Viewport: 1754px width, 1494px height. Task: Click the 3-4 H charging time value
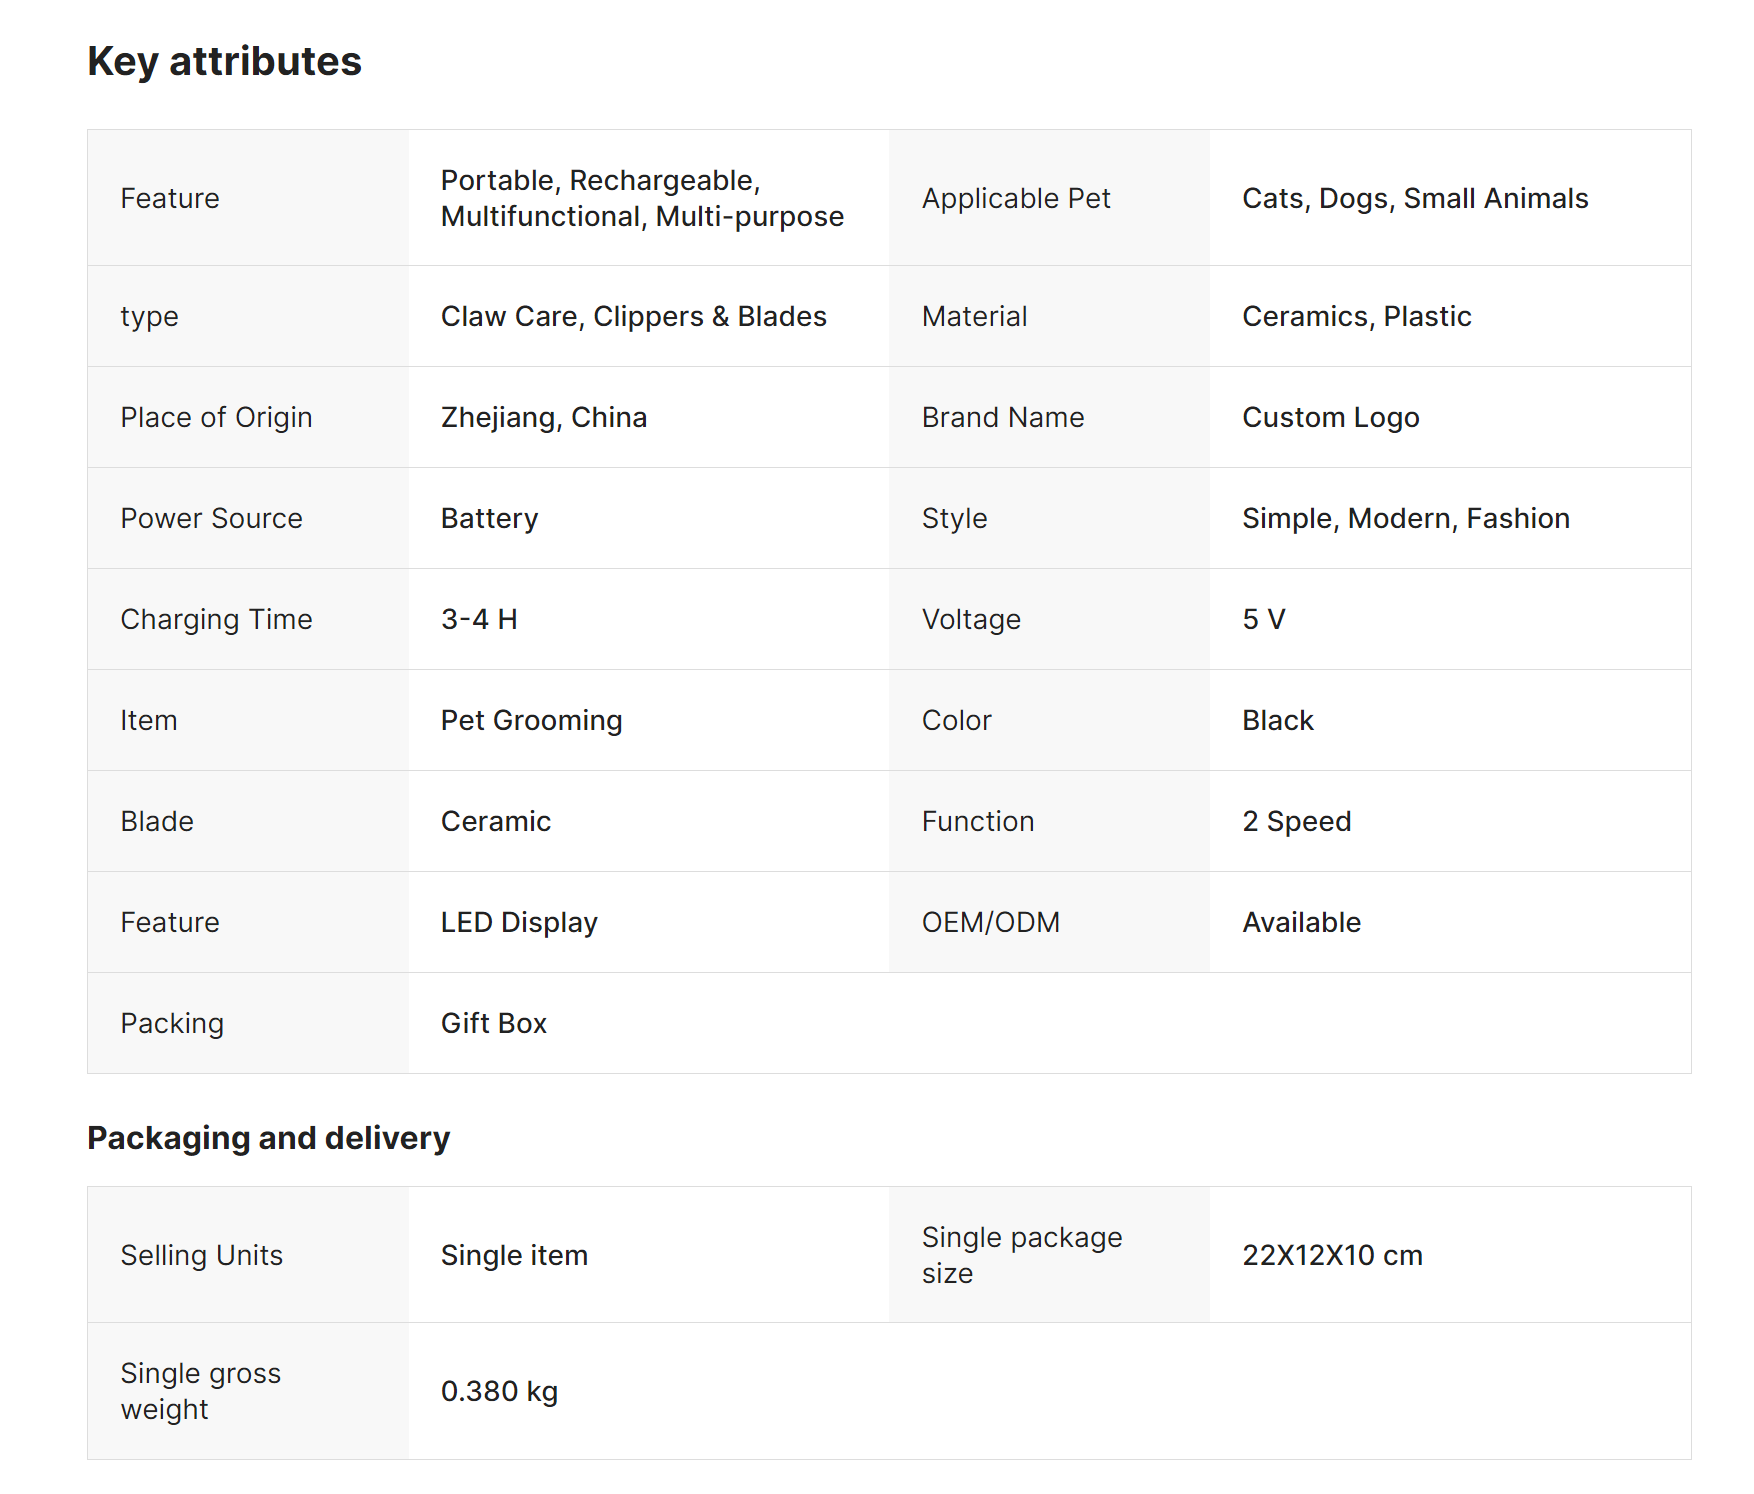[x=479, y=619]
